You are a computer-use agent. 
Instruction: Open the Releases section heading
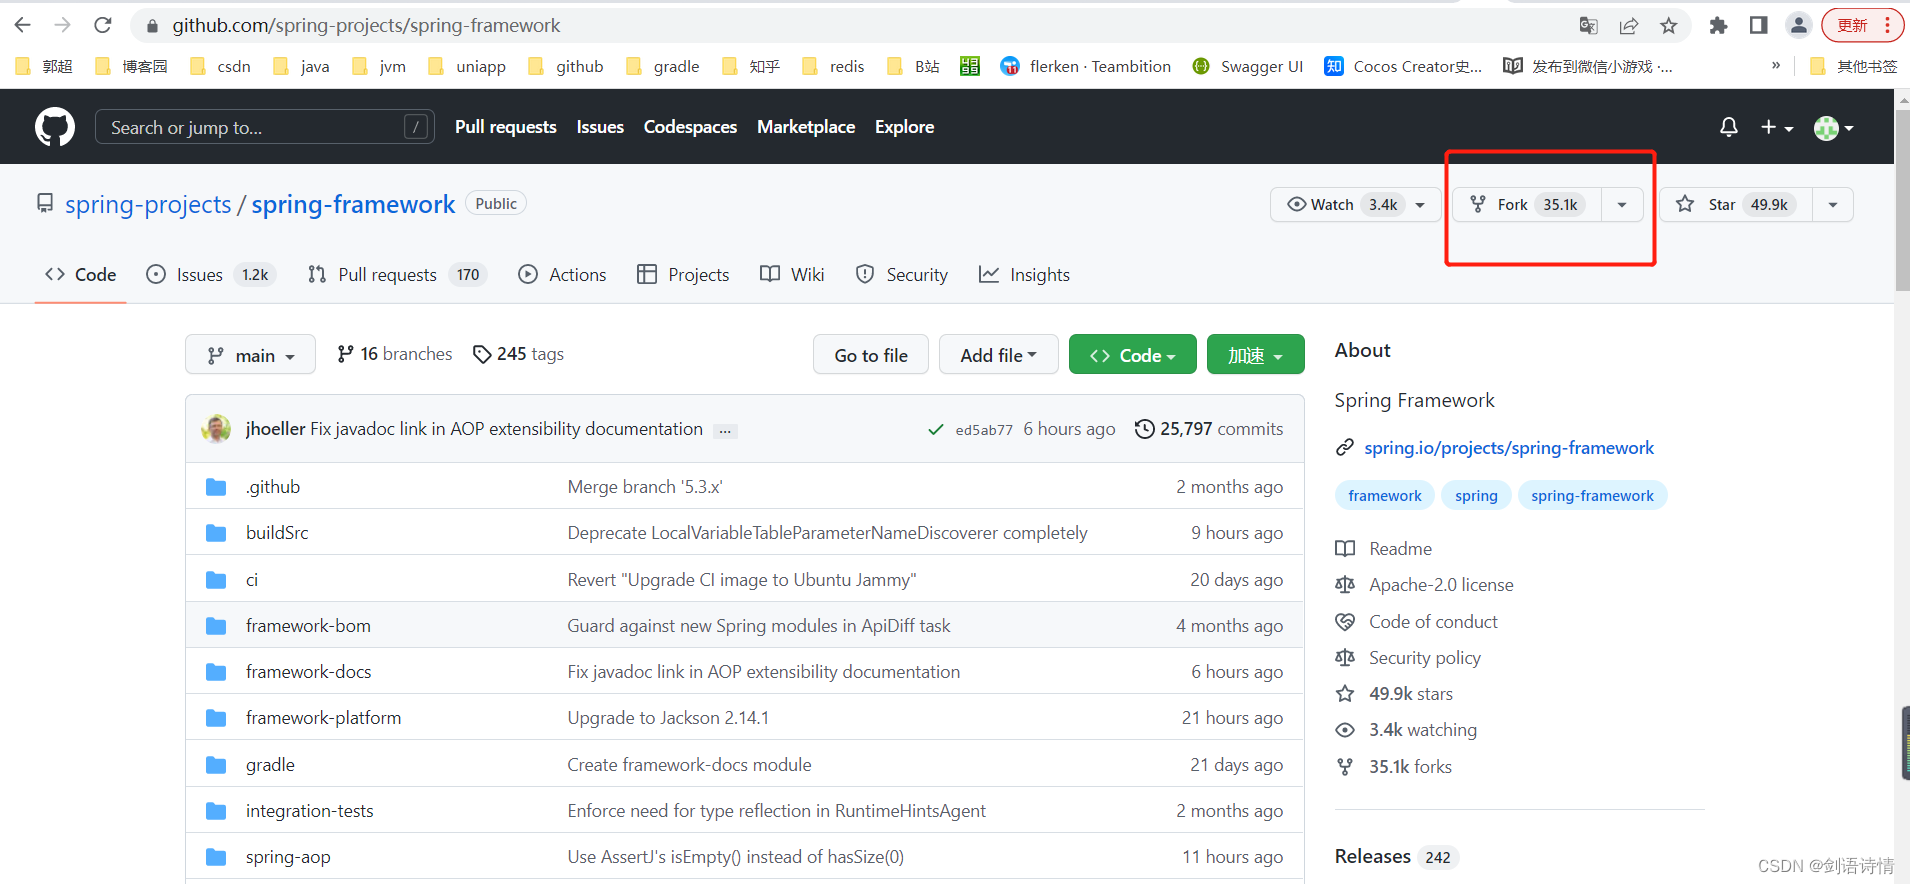(1373, 857)
